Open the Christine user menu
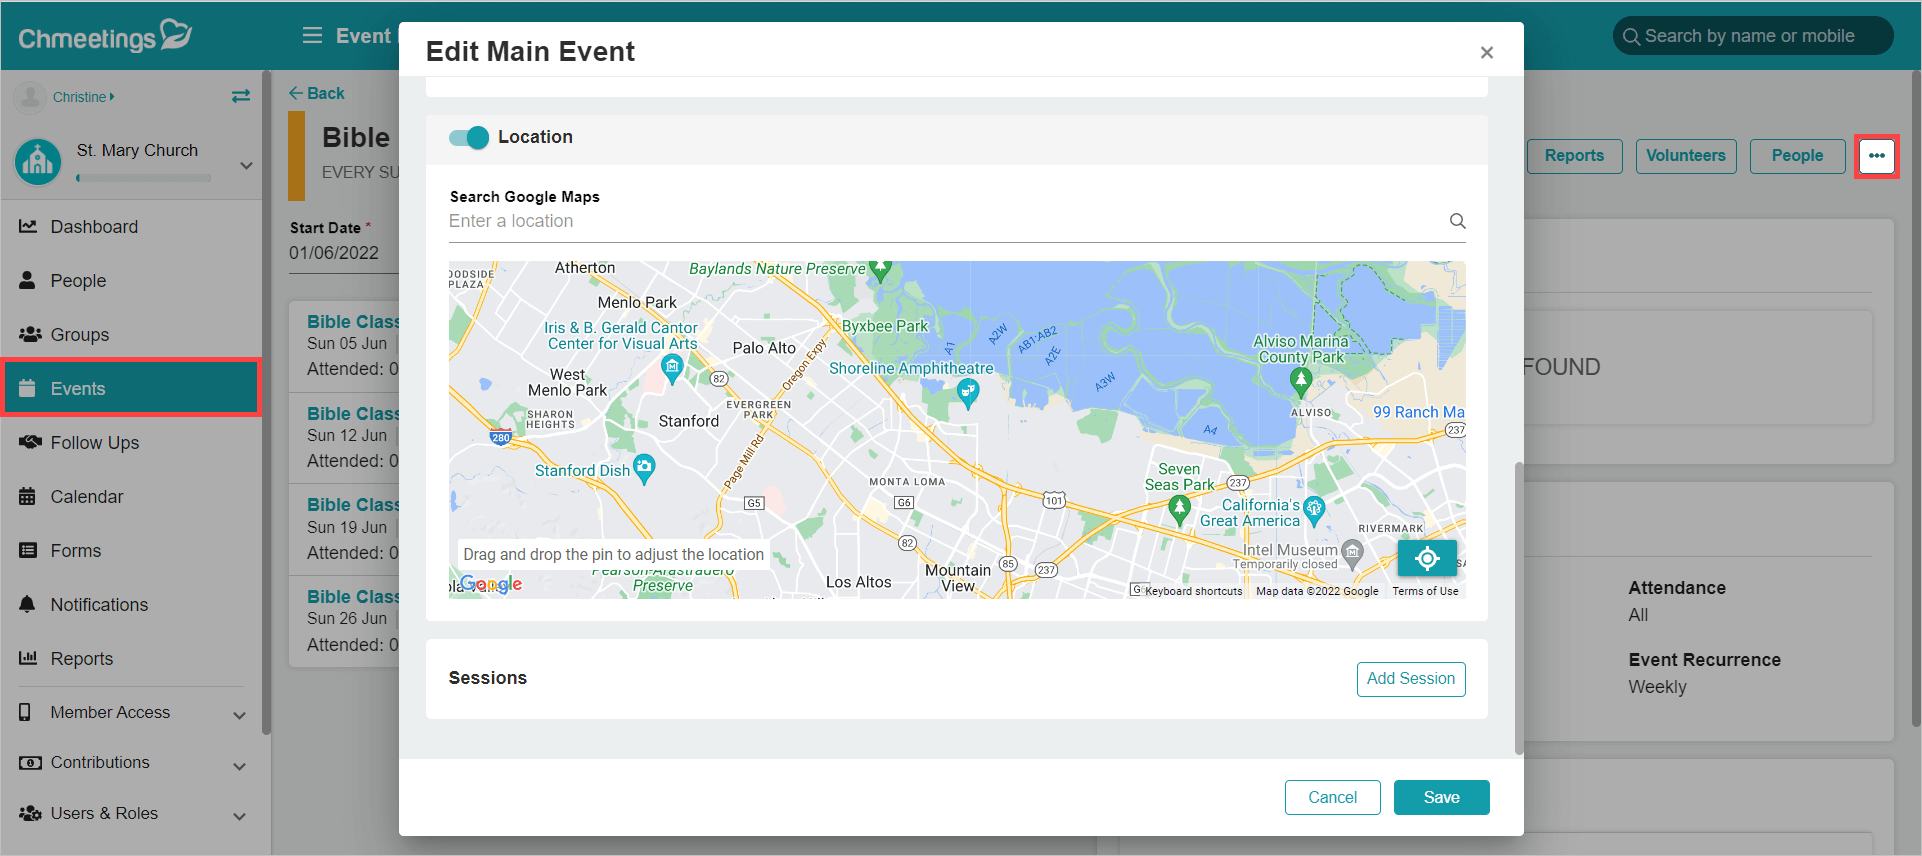 [83, 97]
